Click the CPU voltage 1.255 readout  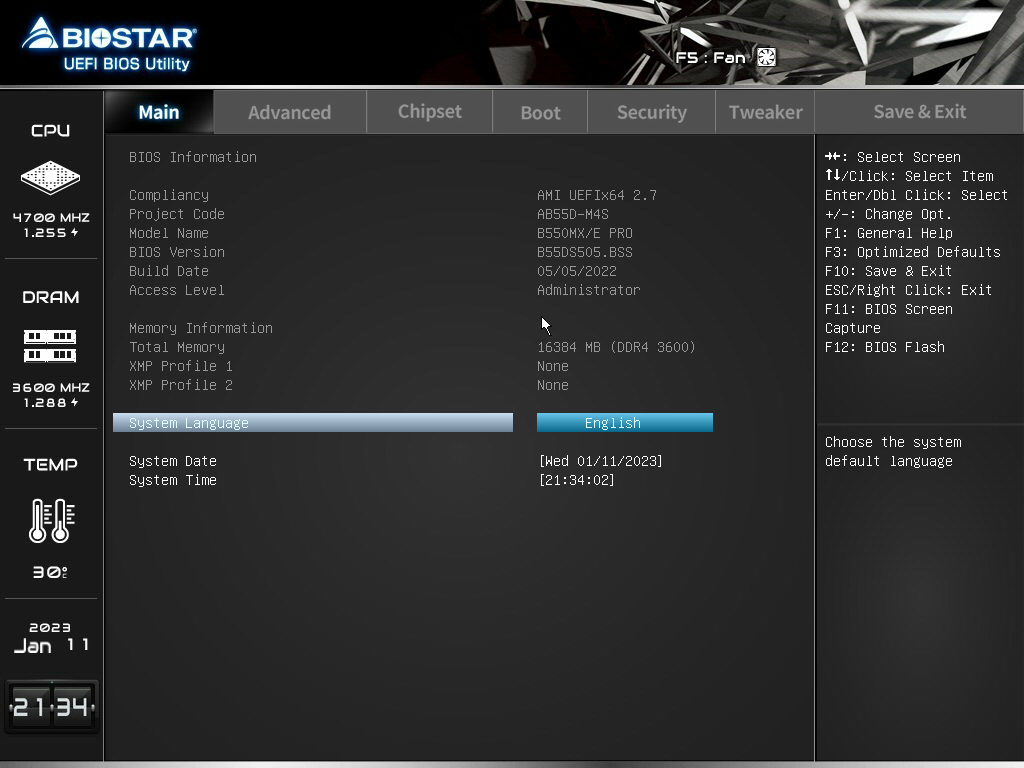[51, 232]
